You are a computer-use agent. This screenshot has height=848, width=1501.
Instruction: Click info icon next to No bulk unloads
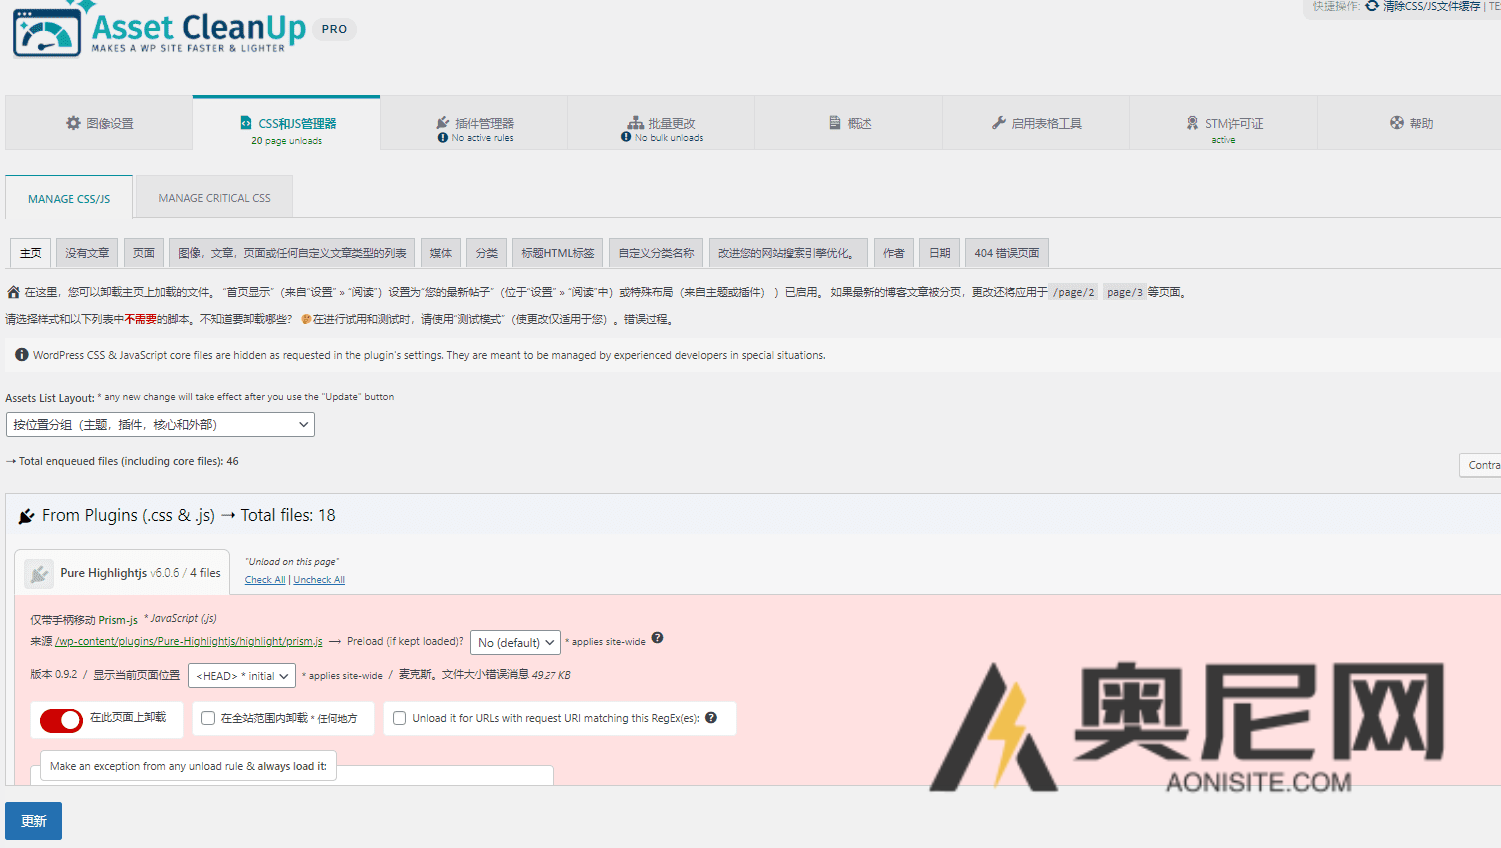click(x=626, y=138)
